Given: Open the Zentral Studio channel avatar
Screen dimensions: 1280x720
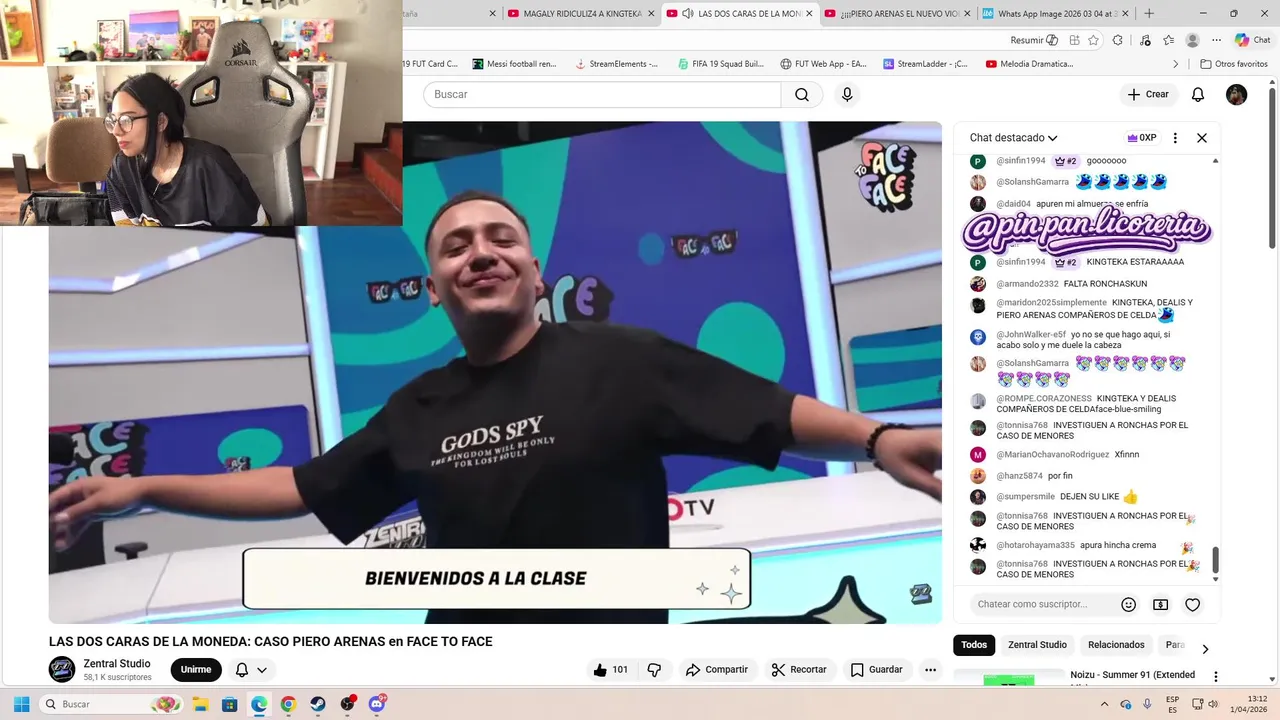Looking at the screenshot, I should (x=62, y=669).
